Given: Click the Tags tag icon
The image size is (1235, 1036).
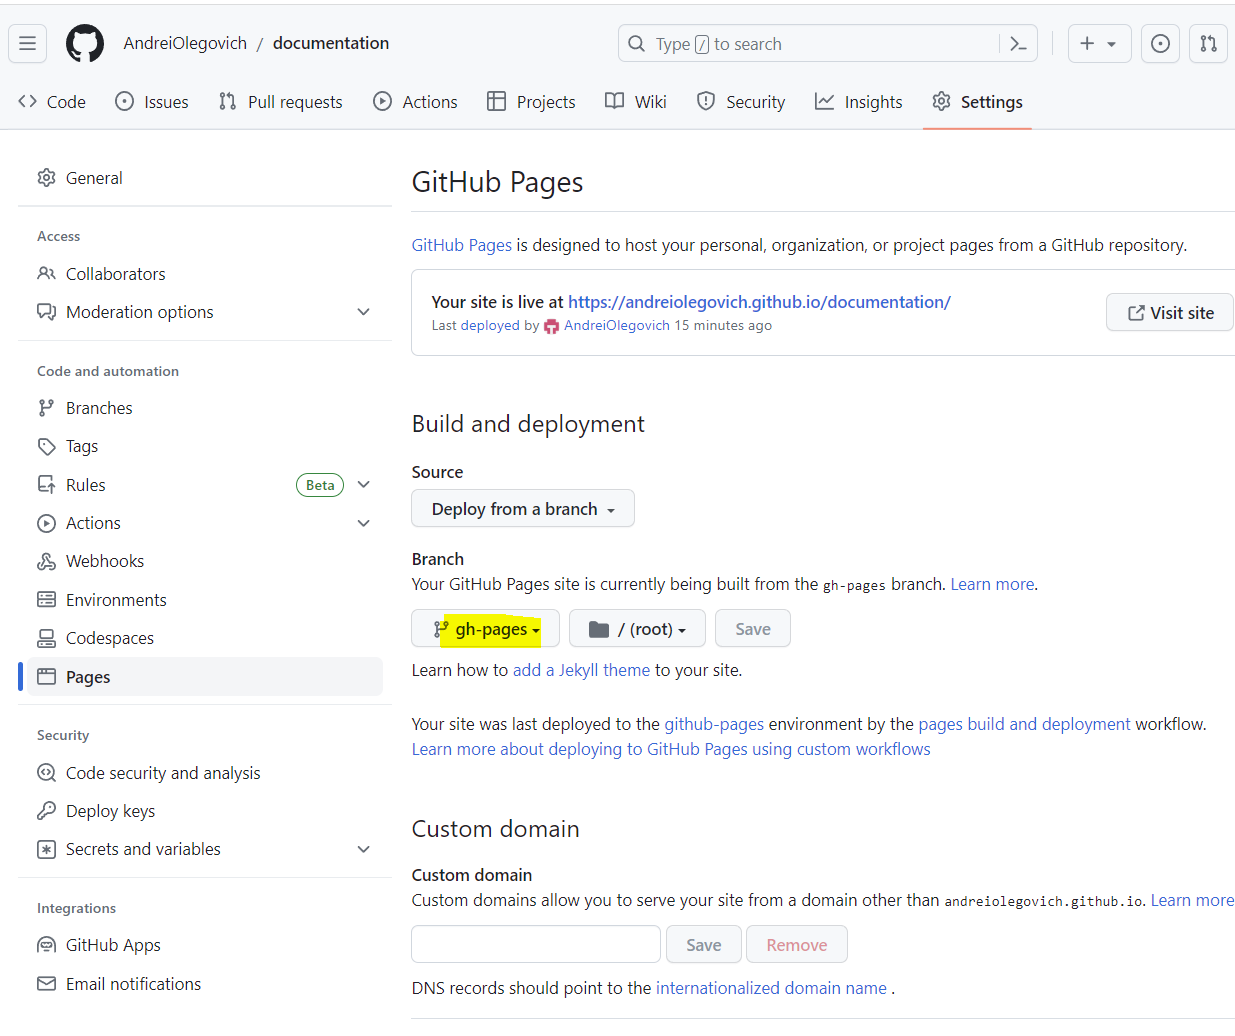Looking at the screenshot, I should coord(46,446).
